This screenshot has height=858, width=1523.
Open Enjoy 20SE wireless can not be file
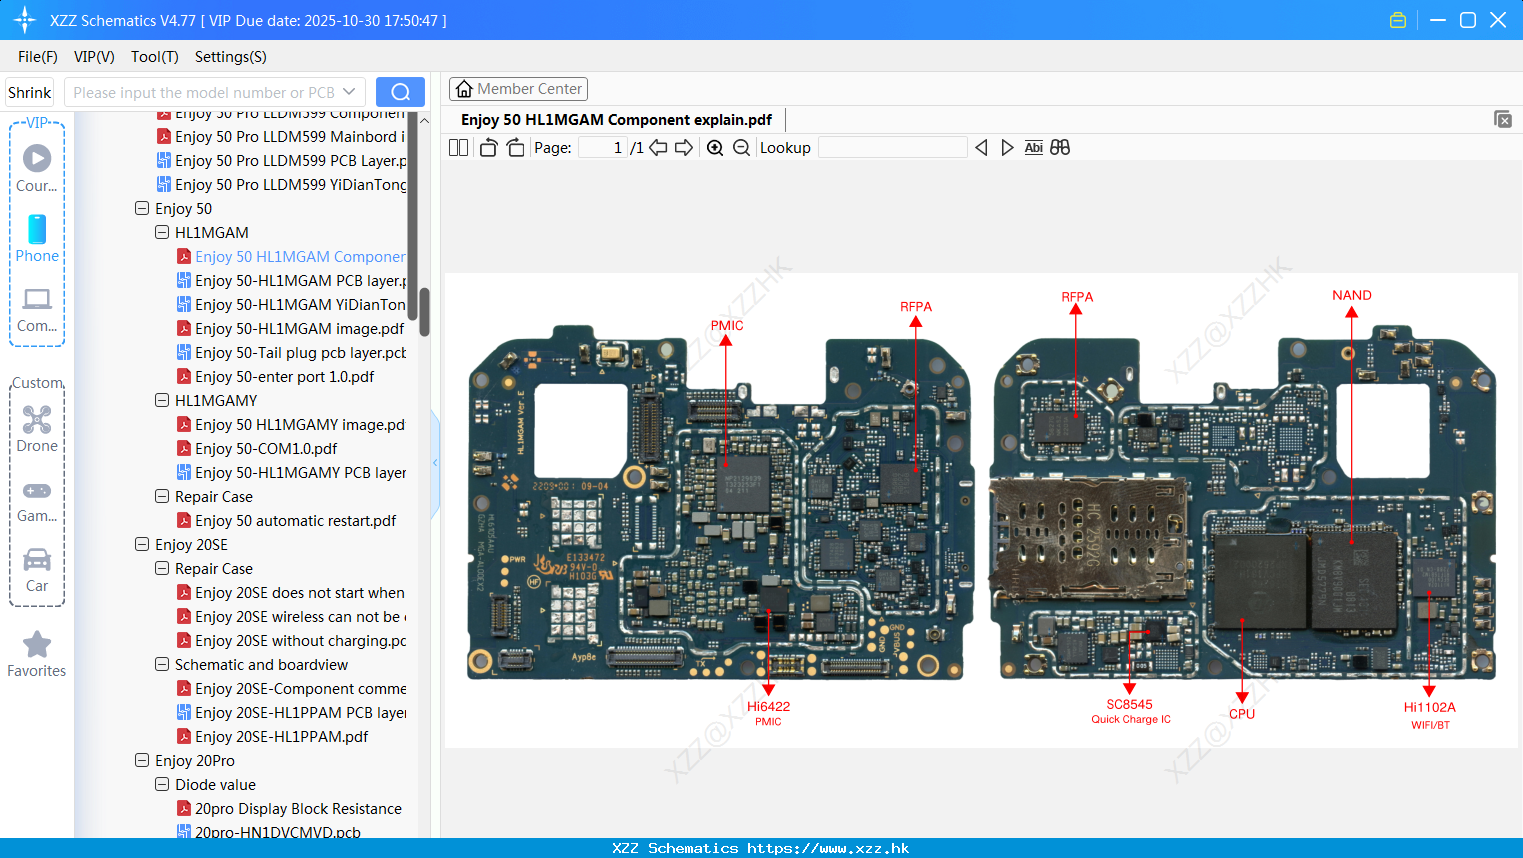(x=292, y=616)
